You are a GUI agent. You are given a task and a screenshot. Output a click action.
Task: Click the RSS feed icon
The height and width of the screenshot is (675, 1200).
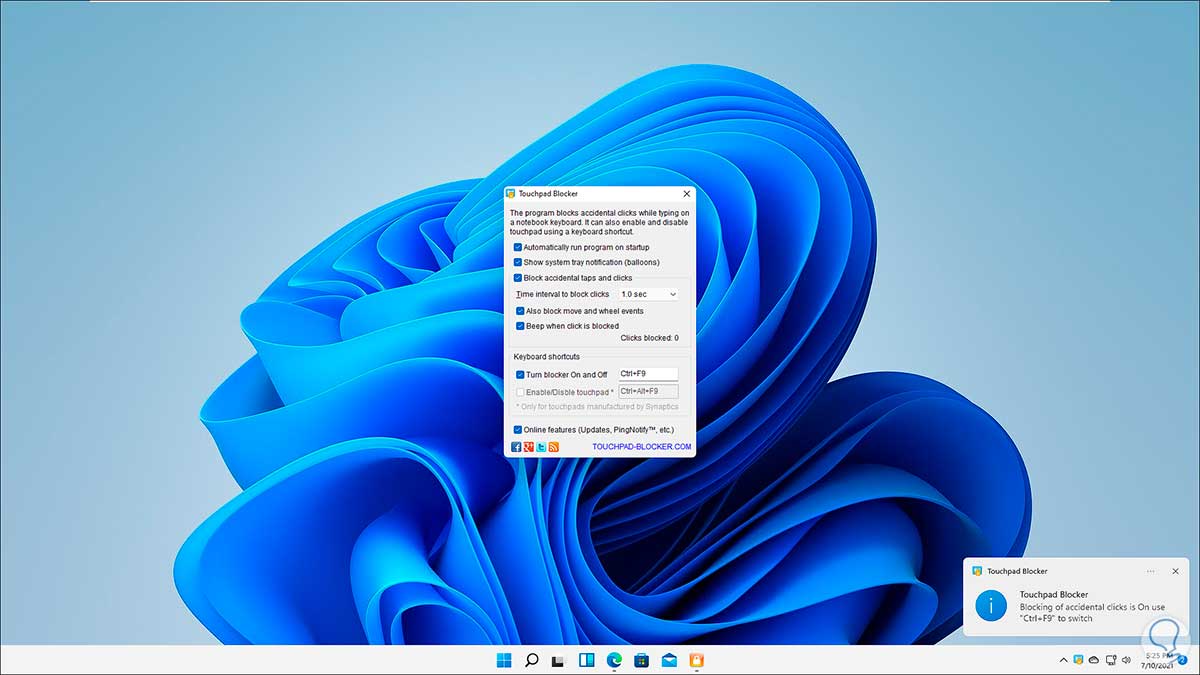coord(553,447)
